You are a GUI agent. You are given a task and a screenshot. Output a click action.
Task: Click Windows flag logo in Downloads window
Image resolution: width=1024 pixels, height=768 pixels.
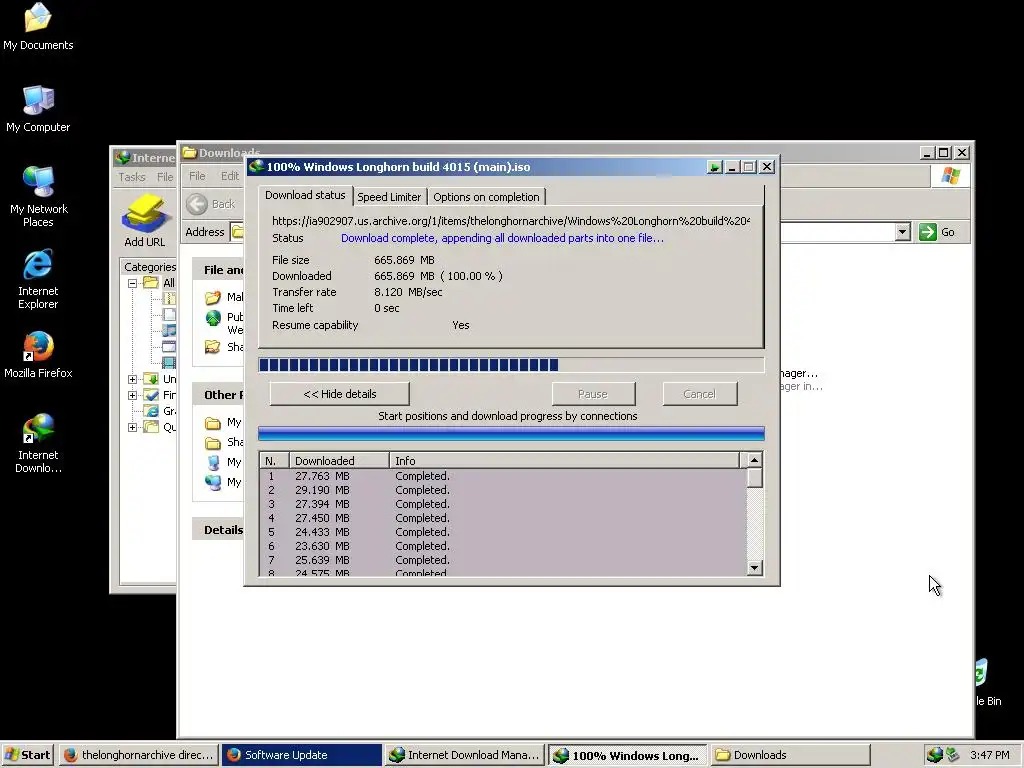click(950, 176)
